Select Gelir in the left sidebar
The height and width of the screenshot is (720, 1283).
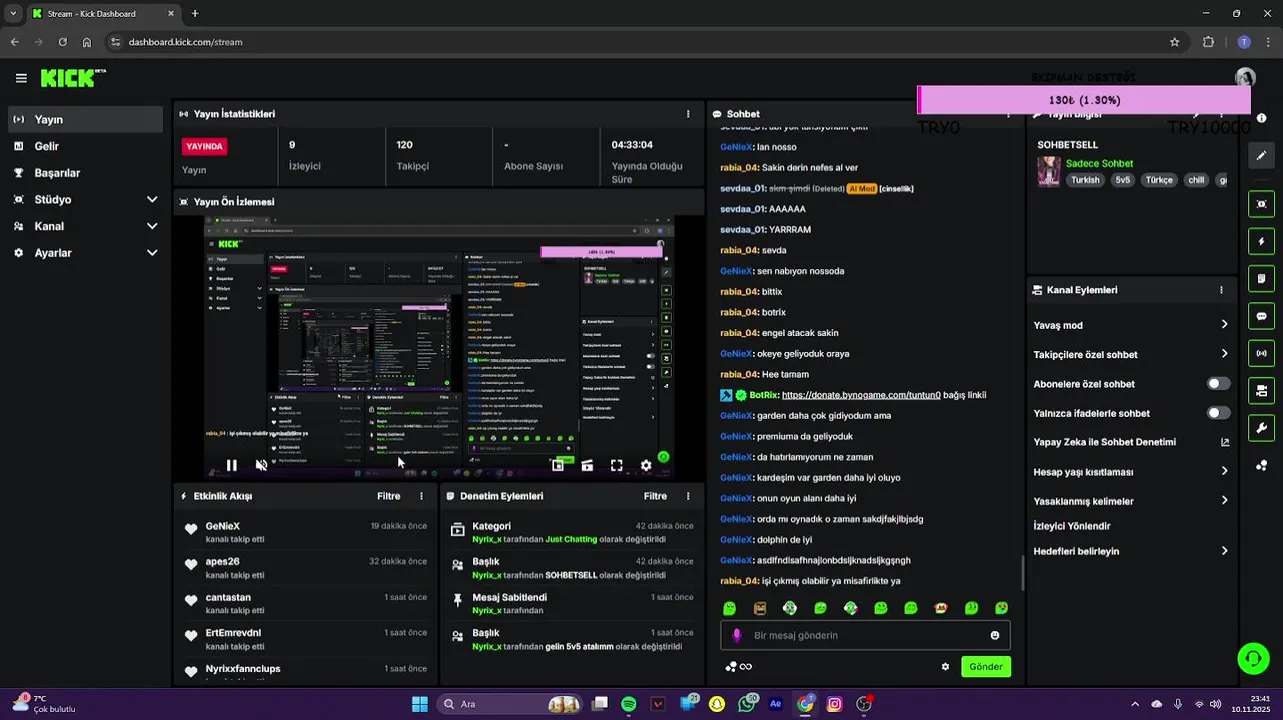pyautogui.click(x=84, y=146)
